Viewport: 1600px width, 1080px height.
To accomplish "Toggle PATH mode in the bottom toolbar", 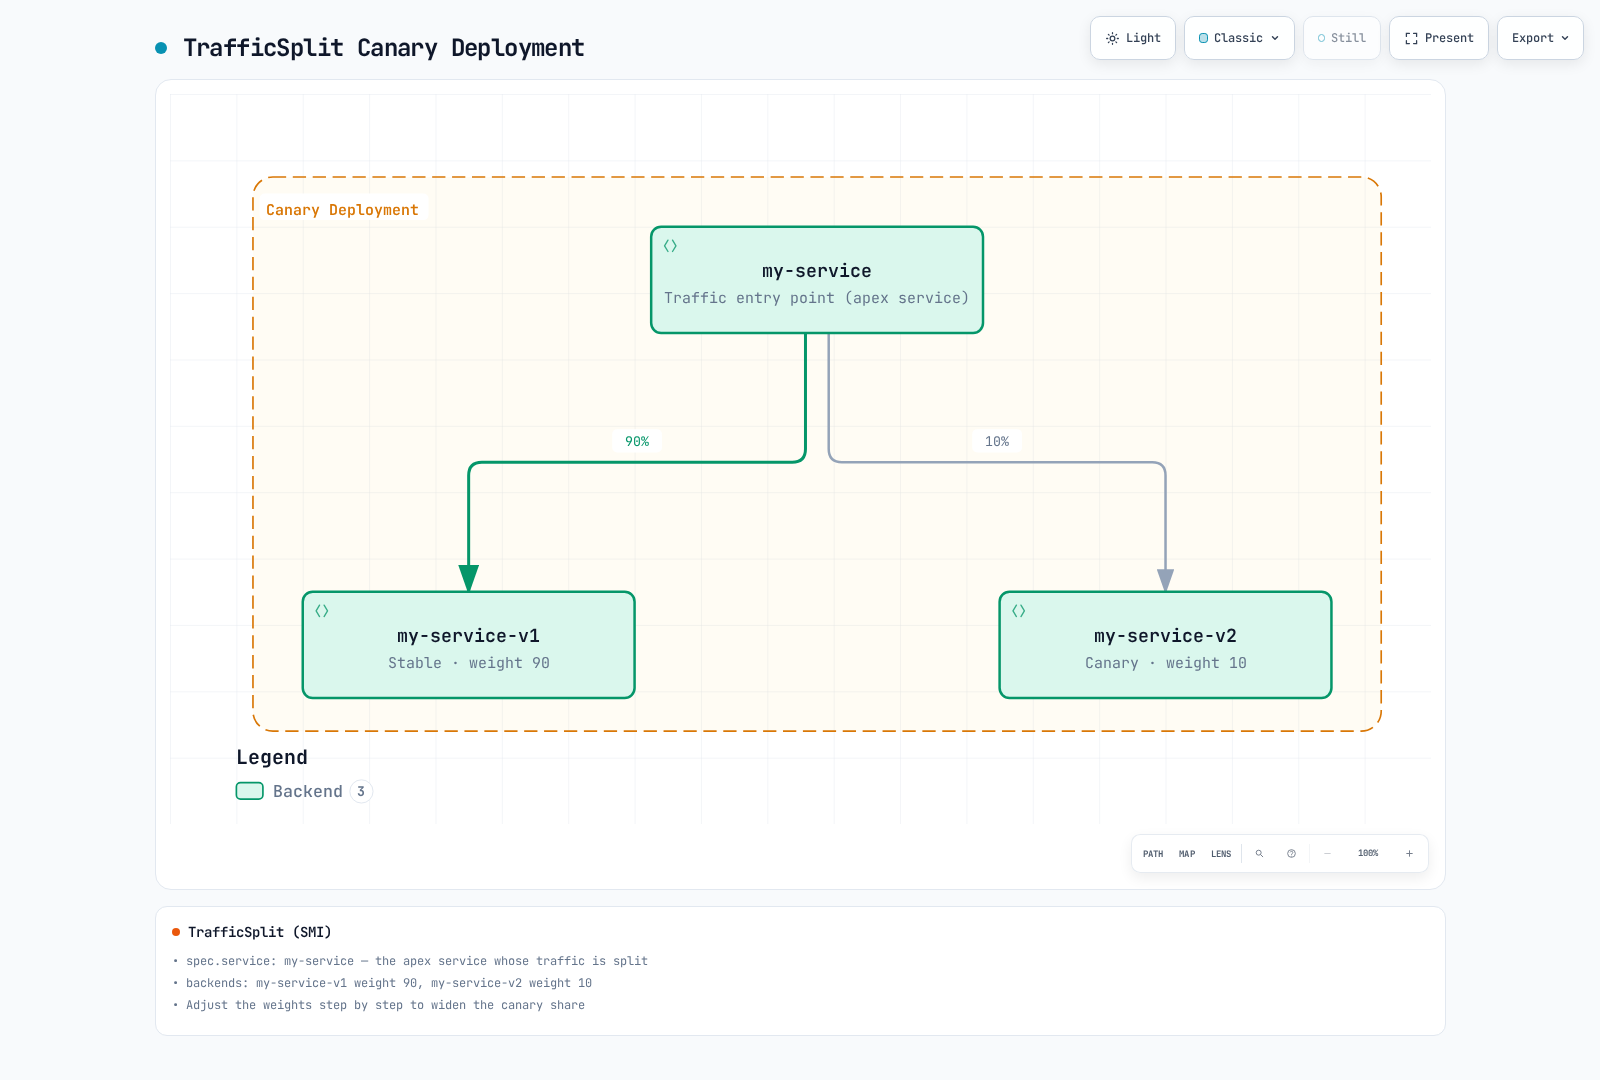I will [1153, 854].
